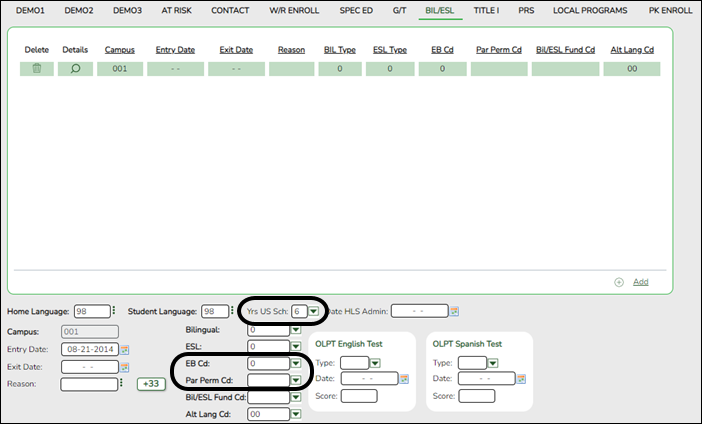Click the OLPT Spanish Test Score field
The image size is (702, 424).
[x=476, y=396]
